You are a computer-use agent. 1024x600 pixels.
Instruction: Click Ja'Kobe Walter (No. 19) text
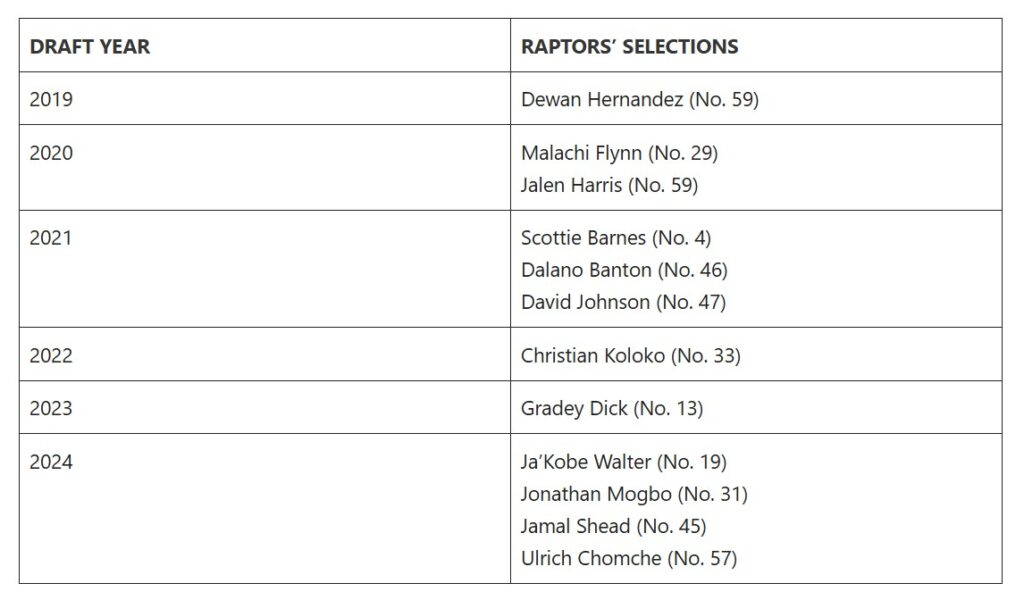point(624,462)
